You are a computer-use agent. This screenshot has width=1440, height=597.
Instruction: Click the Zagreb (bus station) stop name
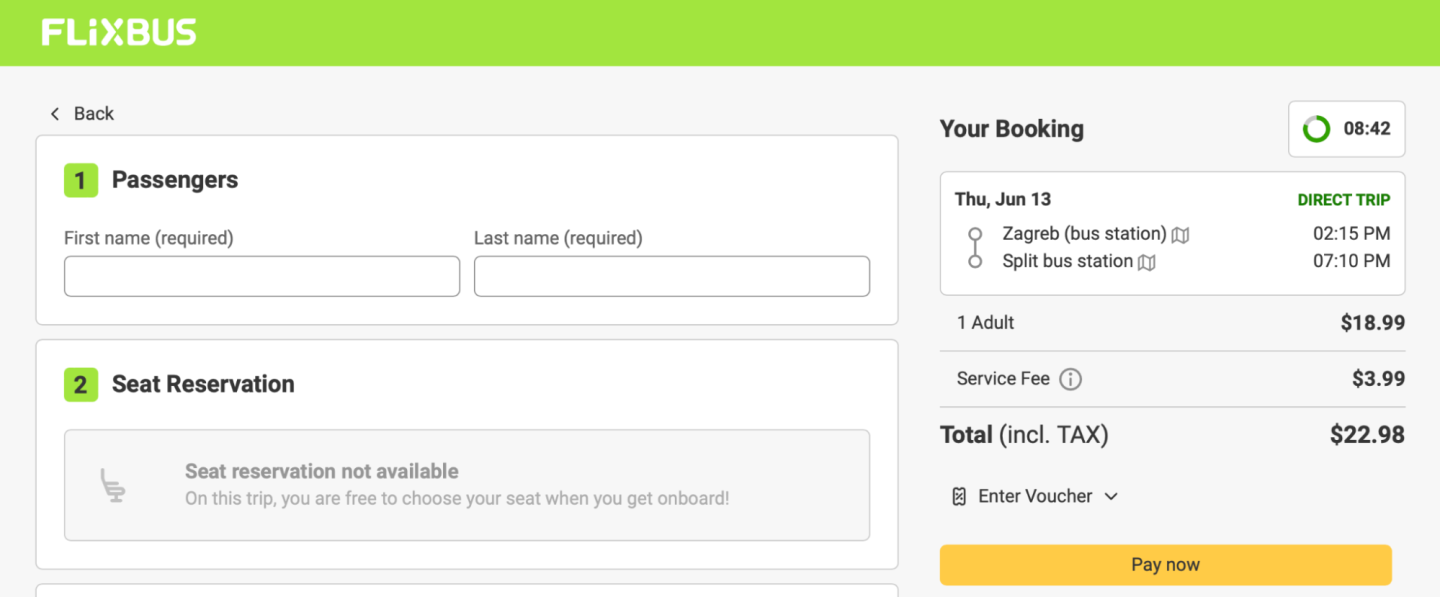[1084, 234]
